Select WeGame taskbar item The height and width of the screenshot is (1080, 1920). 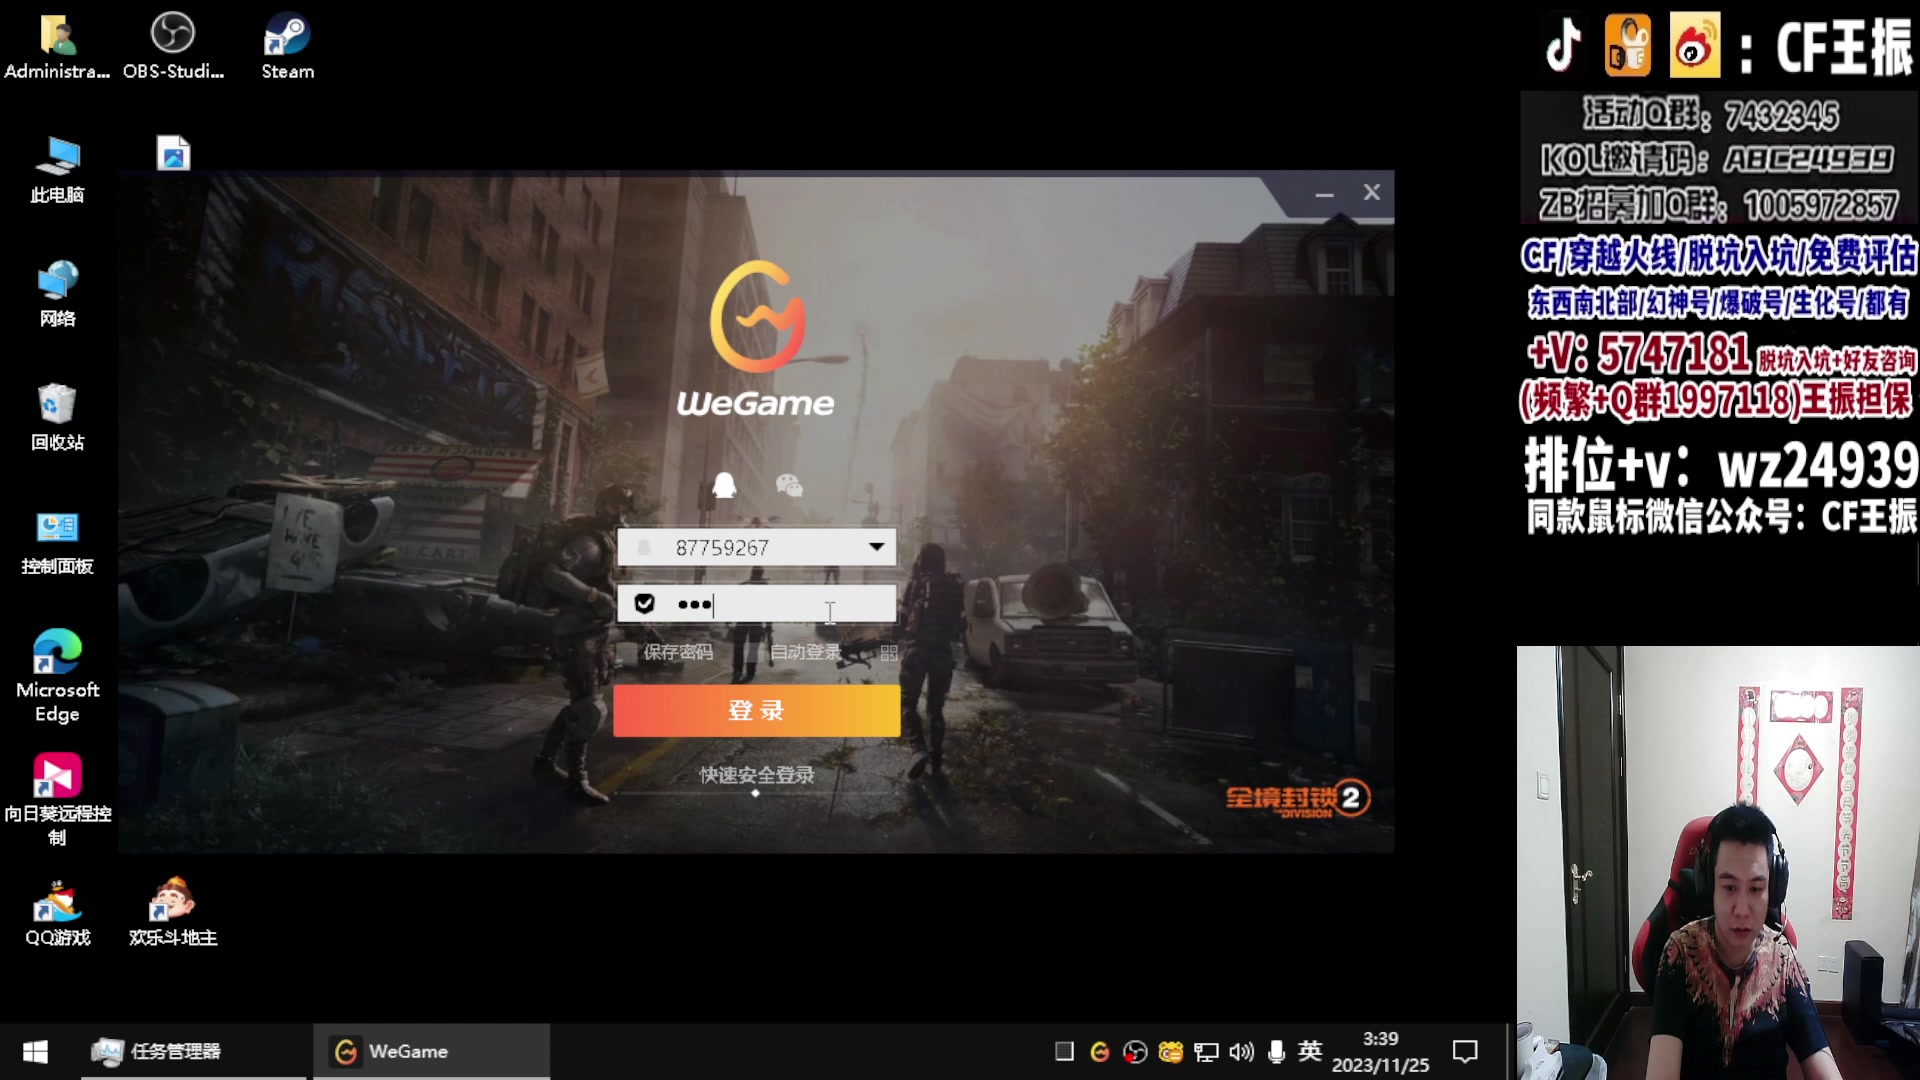(x=408, y=1051)
